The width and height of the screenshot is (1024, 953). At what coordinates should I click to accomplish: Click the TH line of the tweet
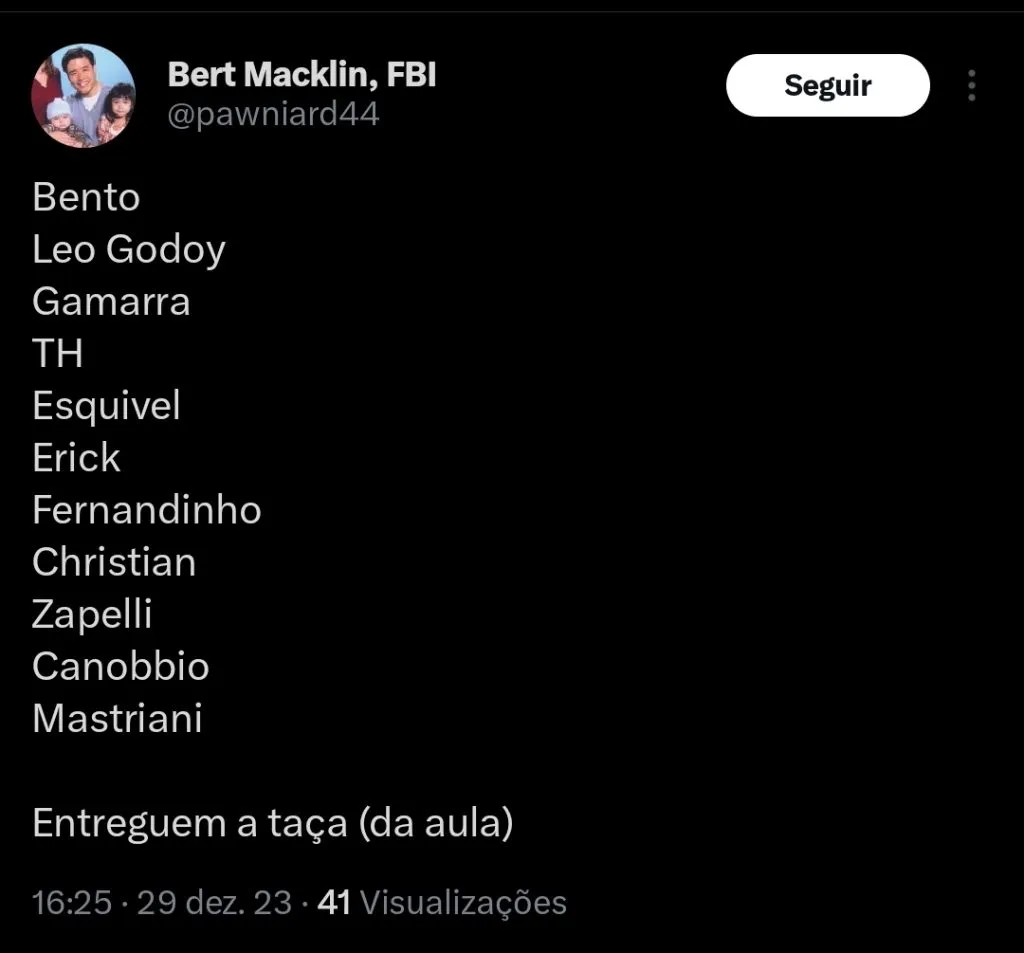[57, 353]
